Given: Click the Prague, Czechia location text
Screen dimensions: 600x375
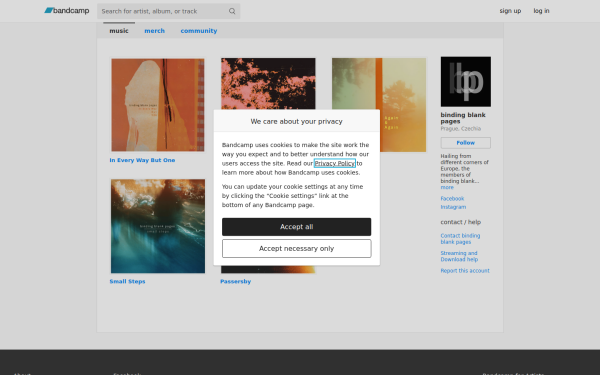Looking at the screenshot, I should [461, 129].
